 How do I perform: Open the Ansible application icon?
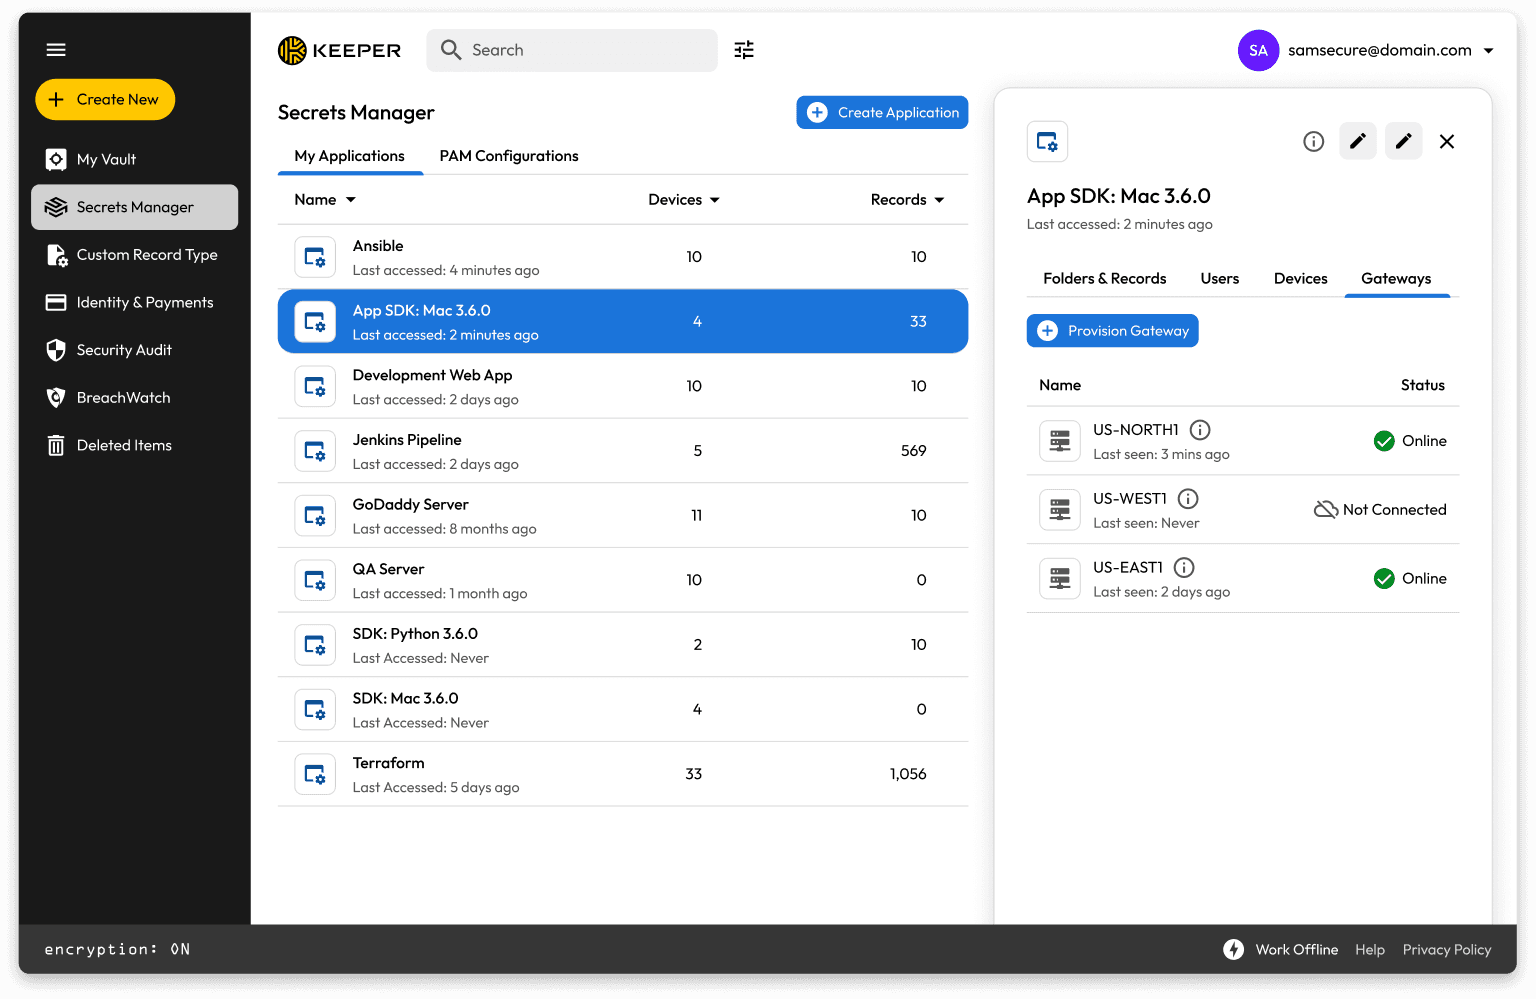click(315, 257)
